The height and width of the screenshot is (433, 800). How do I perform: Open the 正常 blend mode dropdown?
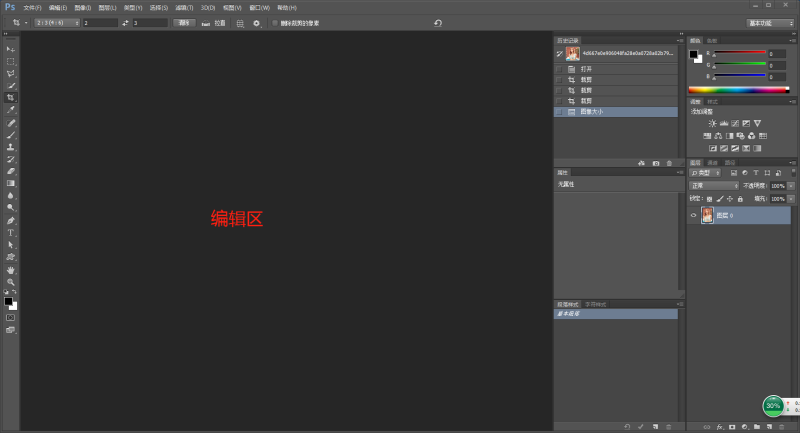coord(714,186)
